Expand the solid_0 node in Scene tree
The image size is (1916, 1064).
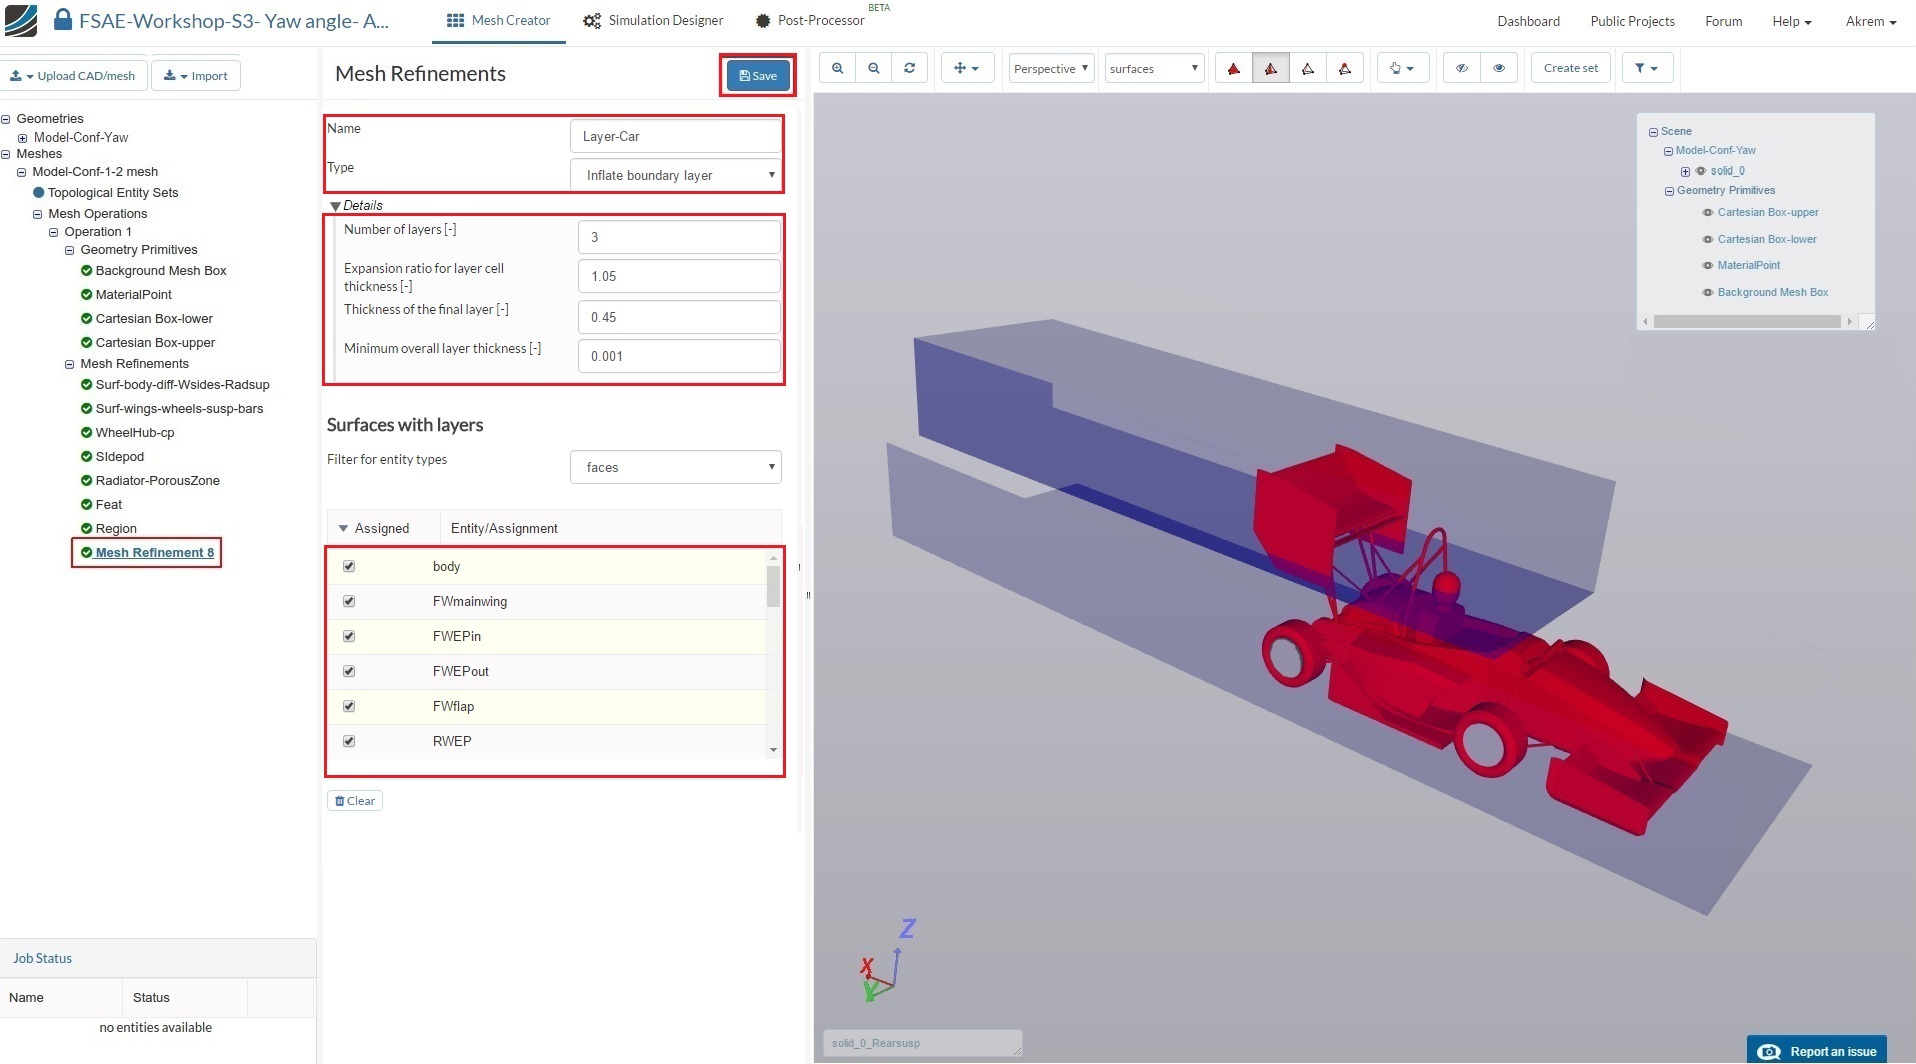pyautogui.click(x=1685, y=171)
